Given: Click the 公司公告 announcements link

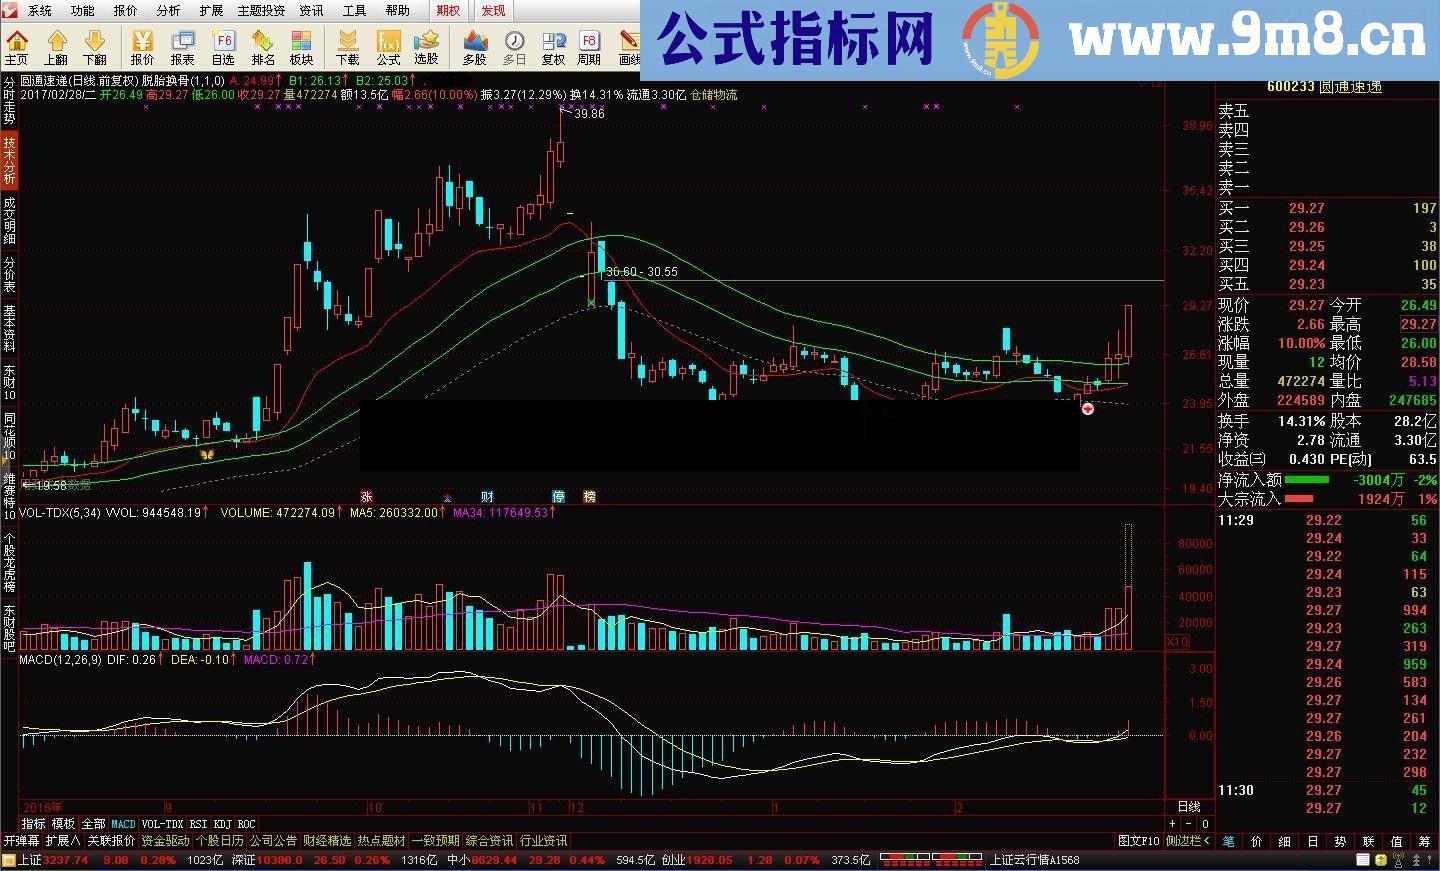Looking at the screenshot, I should click(x=273, y=841).
